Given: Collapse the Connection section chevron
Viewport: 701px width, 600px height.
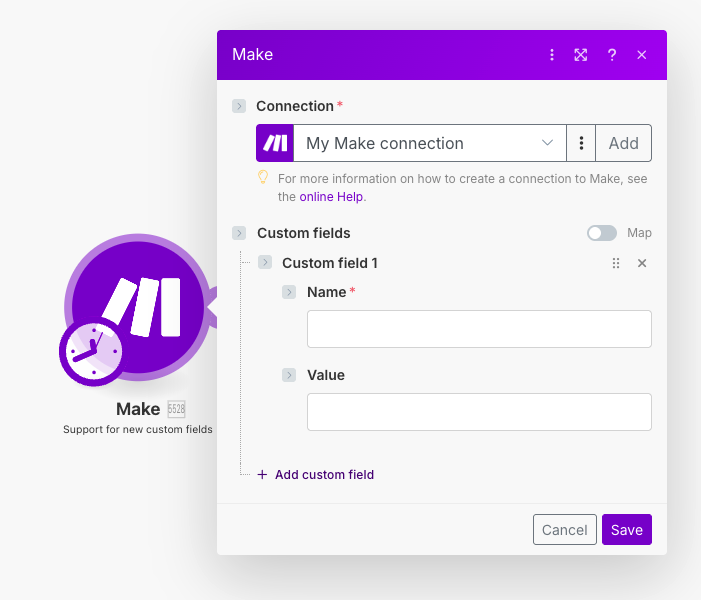Looking at the screenshot, I should (239, 106).
